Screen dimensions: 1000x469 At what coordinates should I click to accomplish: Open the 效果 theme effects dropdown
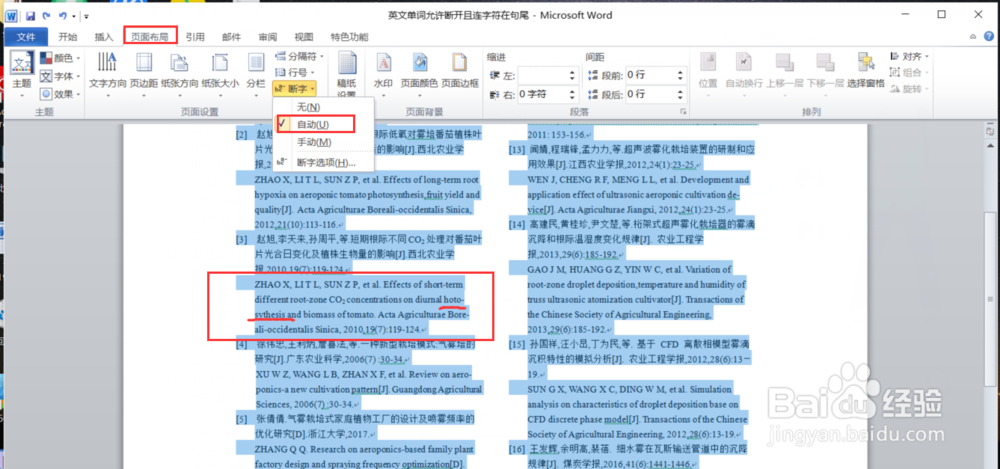click(61, 94)
